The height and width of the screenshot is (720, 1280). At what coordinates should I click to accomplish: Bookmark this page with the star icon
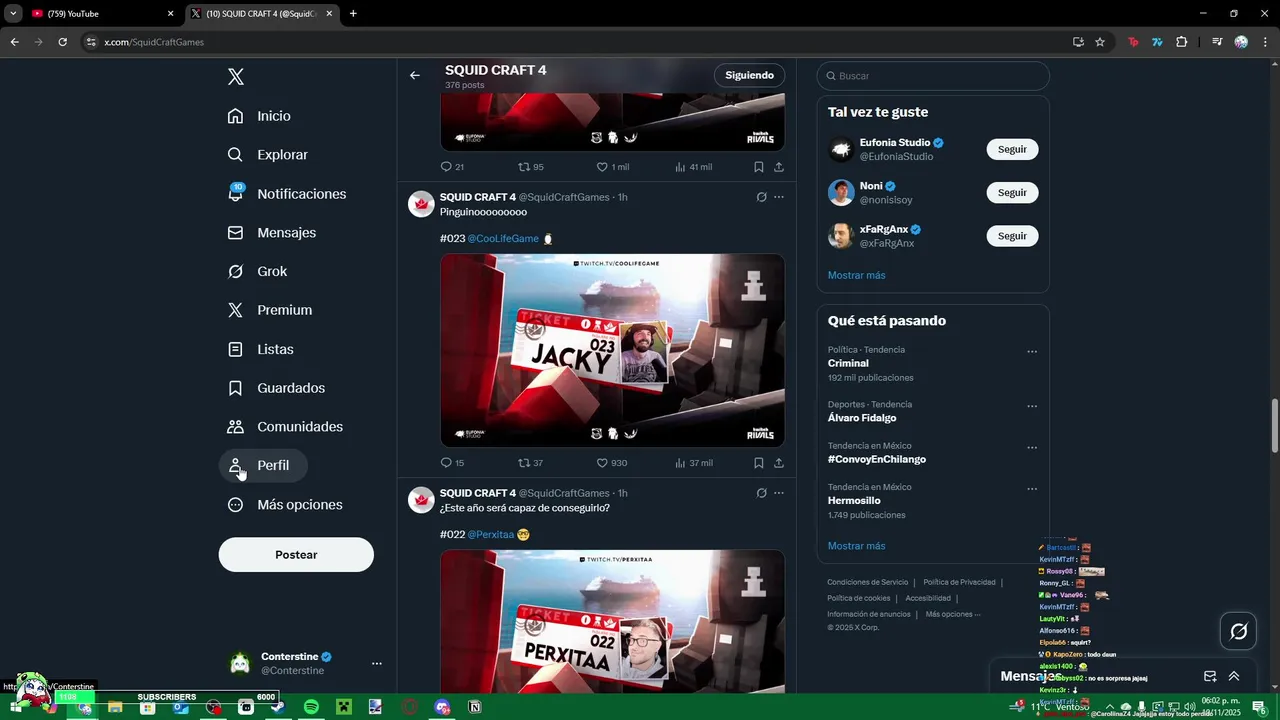tap(1100, 42)
